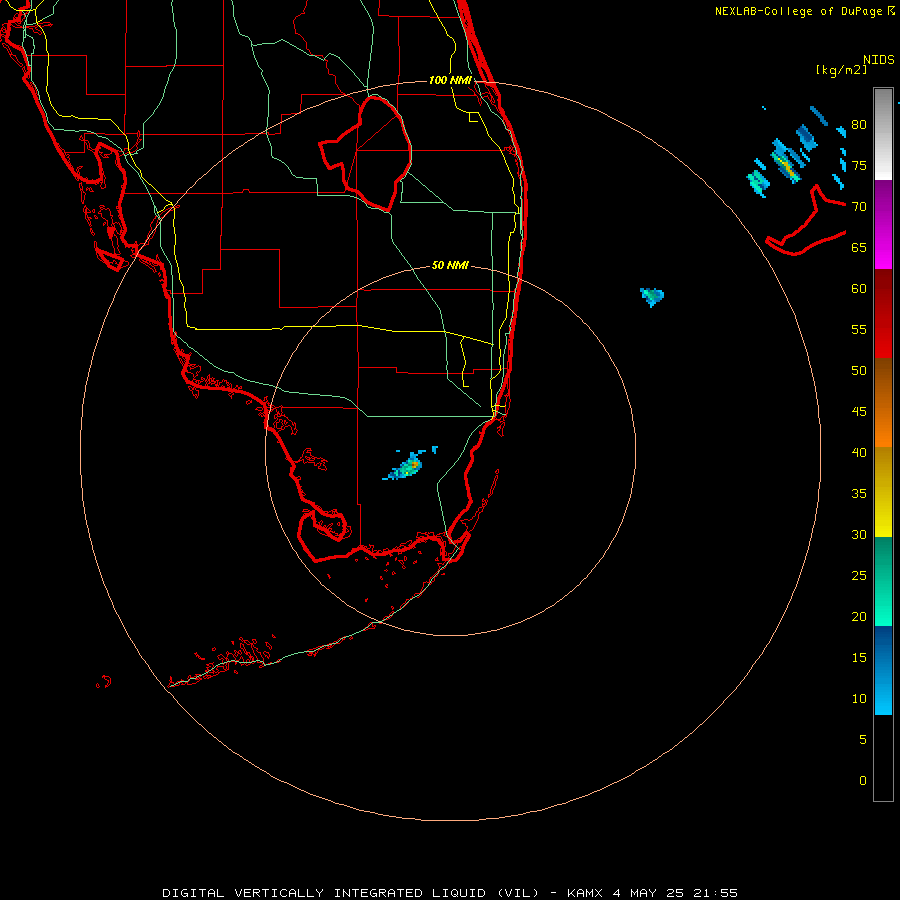Click the storm cell over the Everglades
Image resolution: width=900 pixels, height=900 pixels.
pos(409,465)
